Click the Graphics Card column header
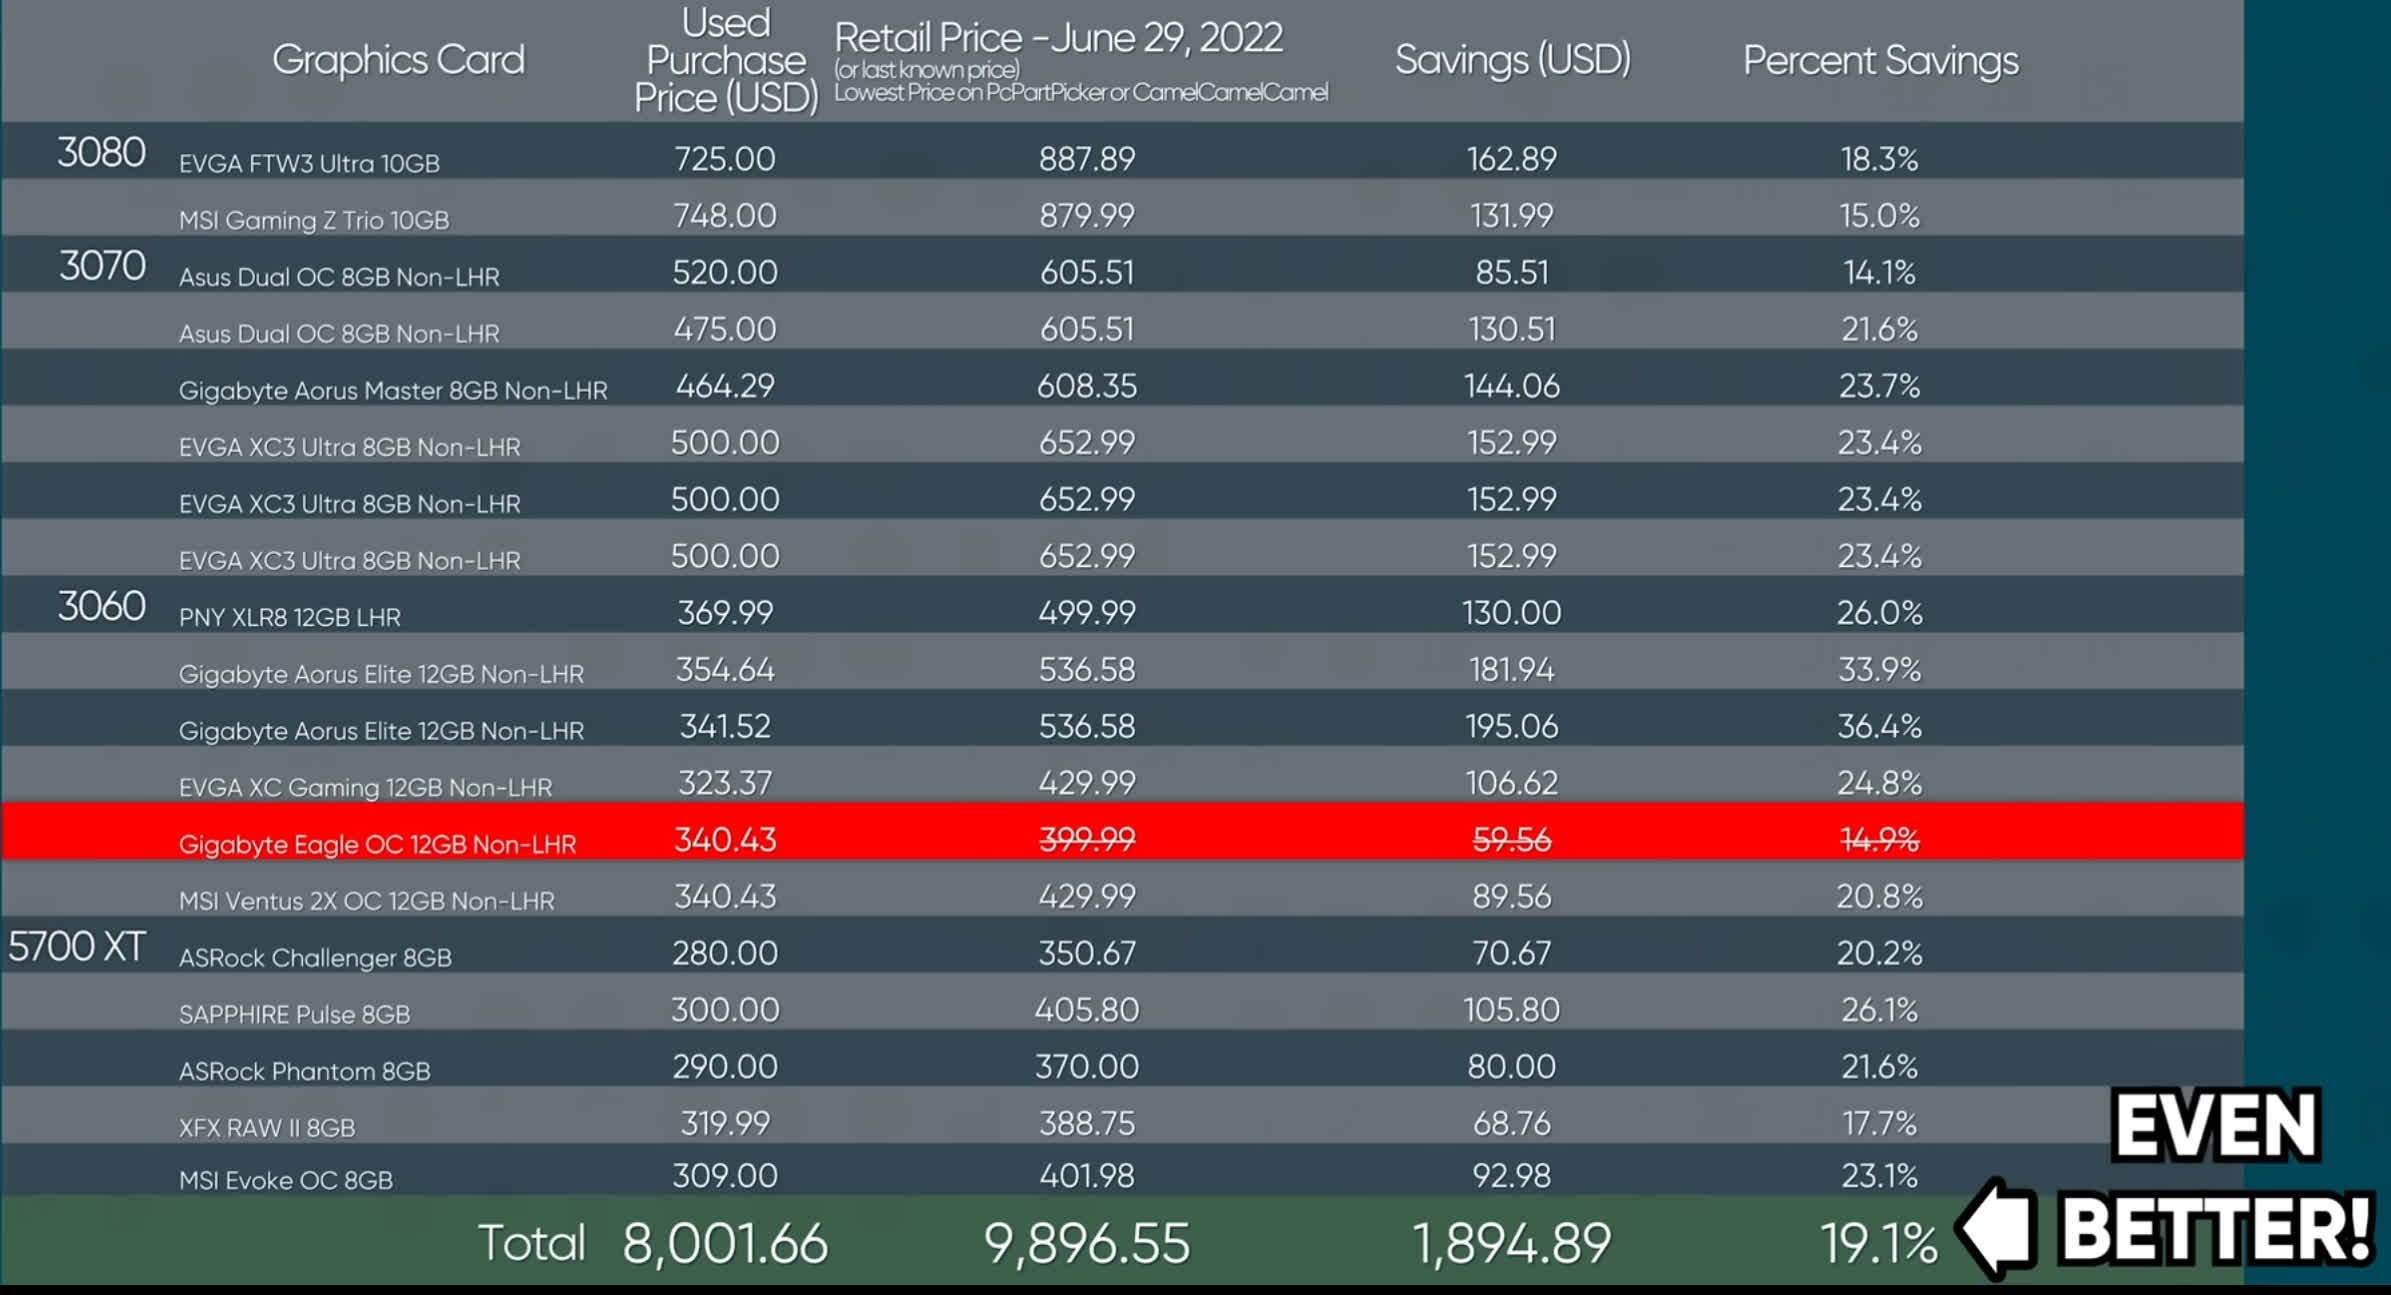The height and width of the screenshot is (1295, 2391). (398, 60)
